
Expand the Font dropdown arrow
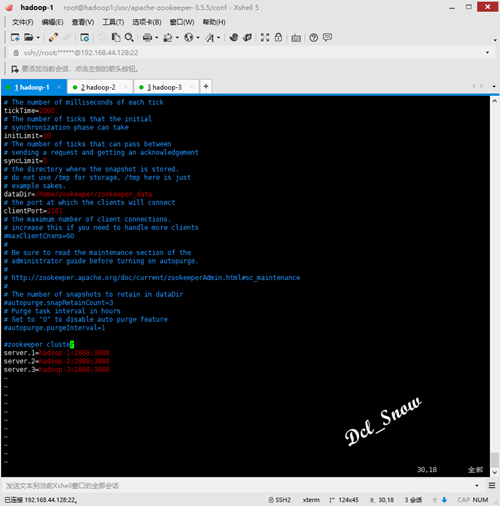tap(219, 37)
